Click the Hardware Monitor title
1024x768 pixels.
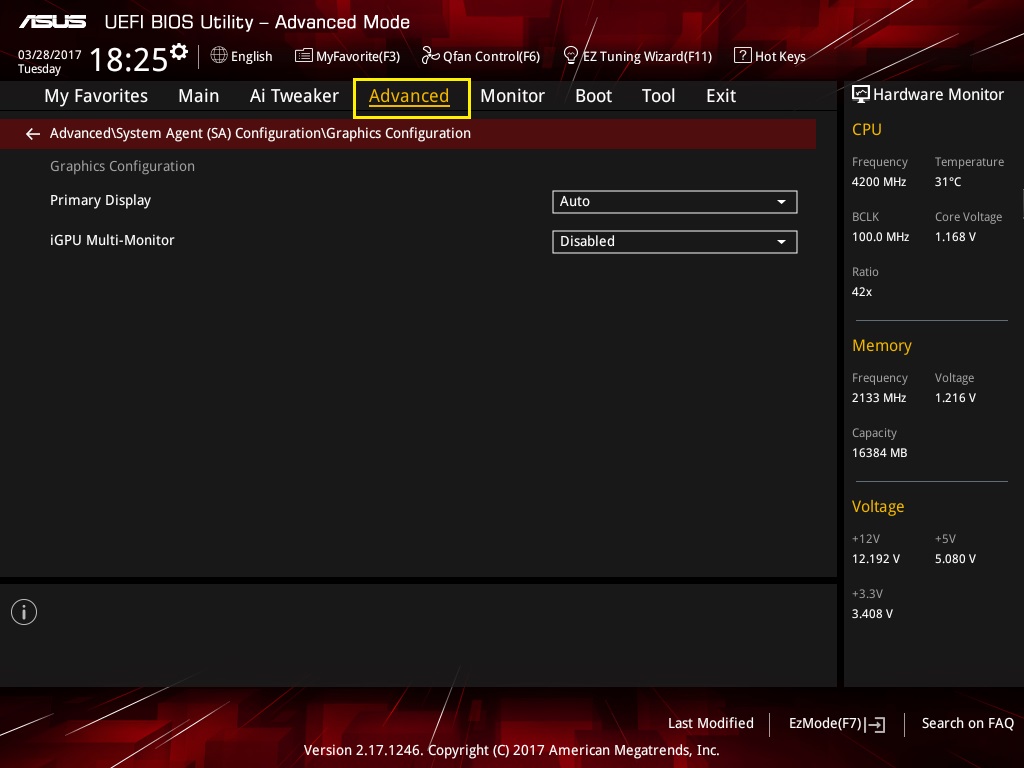tap(938, 95)
